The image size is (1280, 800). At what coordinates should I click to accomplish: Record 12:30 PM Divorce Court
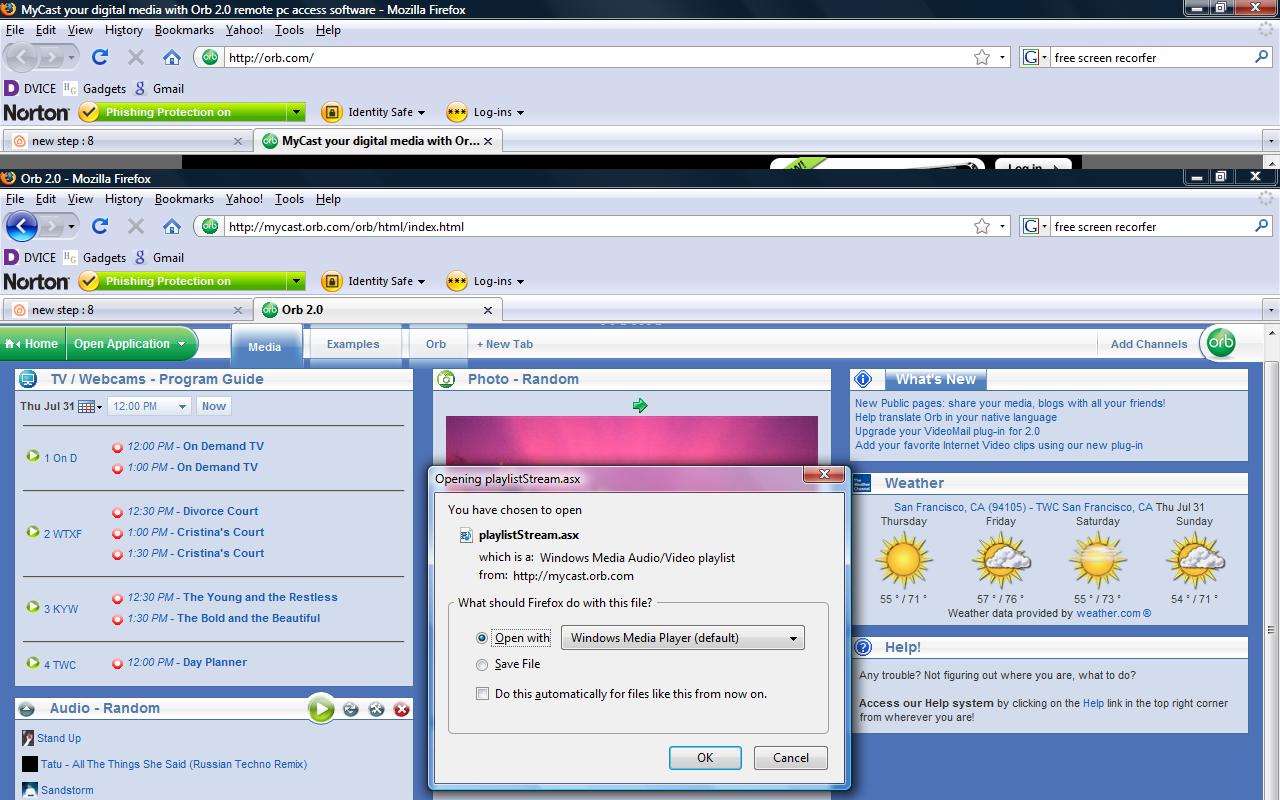click(117, 512)
